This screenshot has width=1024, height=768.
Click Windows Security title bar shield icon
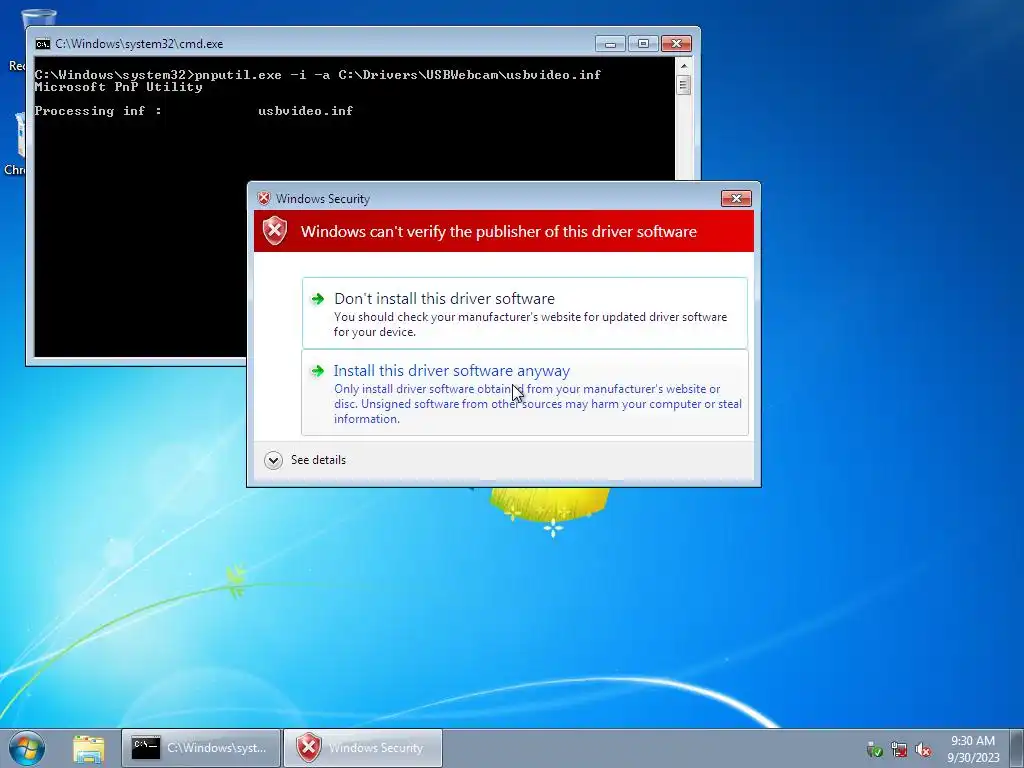point(264,199)
